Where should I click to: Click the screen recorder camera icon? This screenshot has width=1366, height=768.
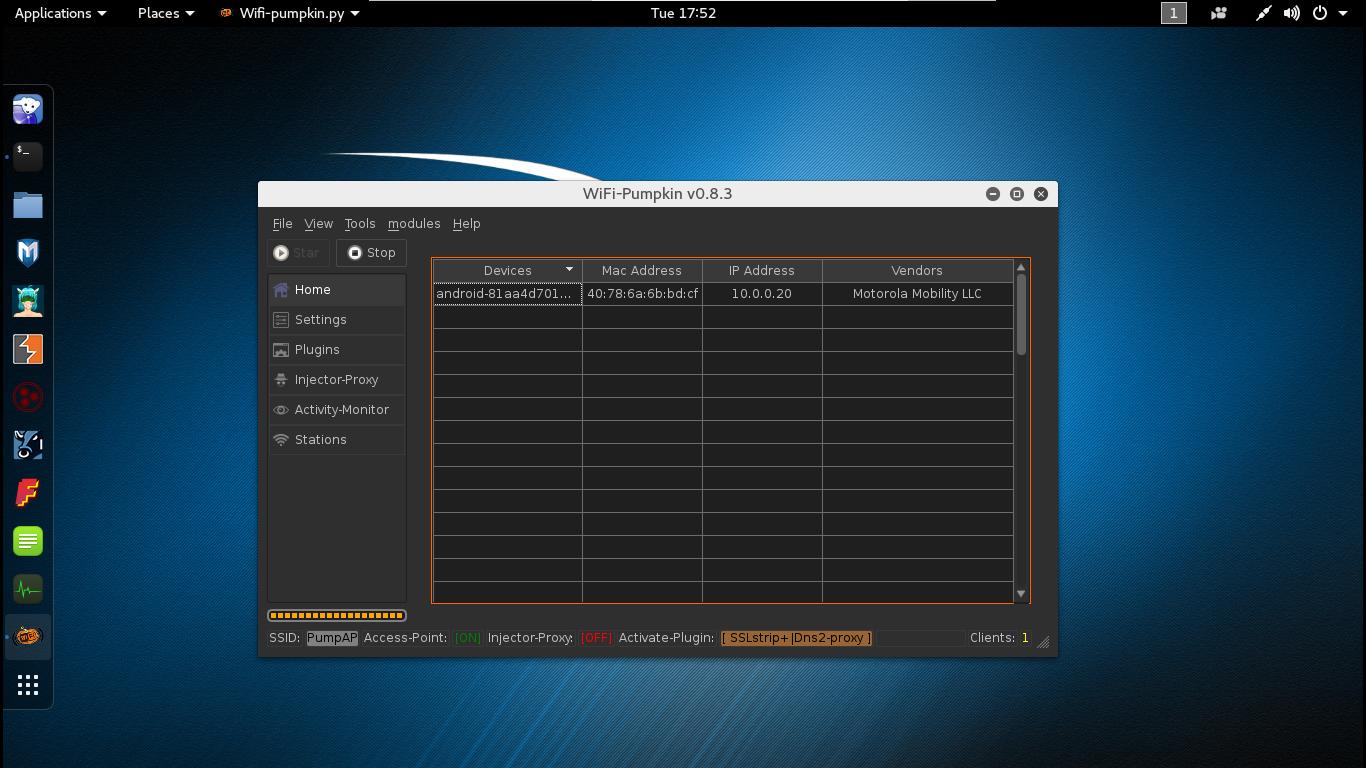tap(1219, 13)
